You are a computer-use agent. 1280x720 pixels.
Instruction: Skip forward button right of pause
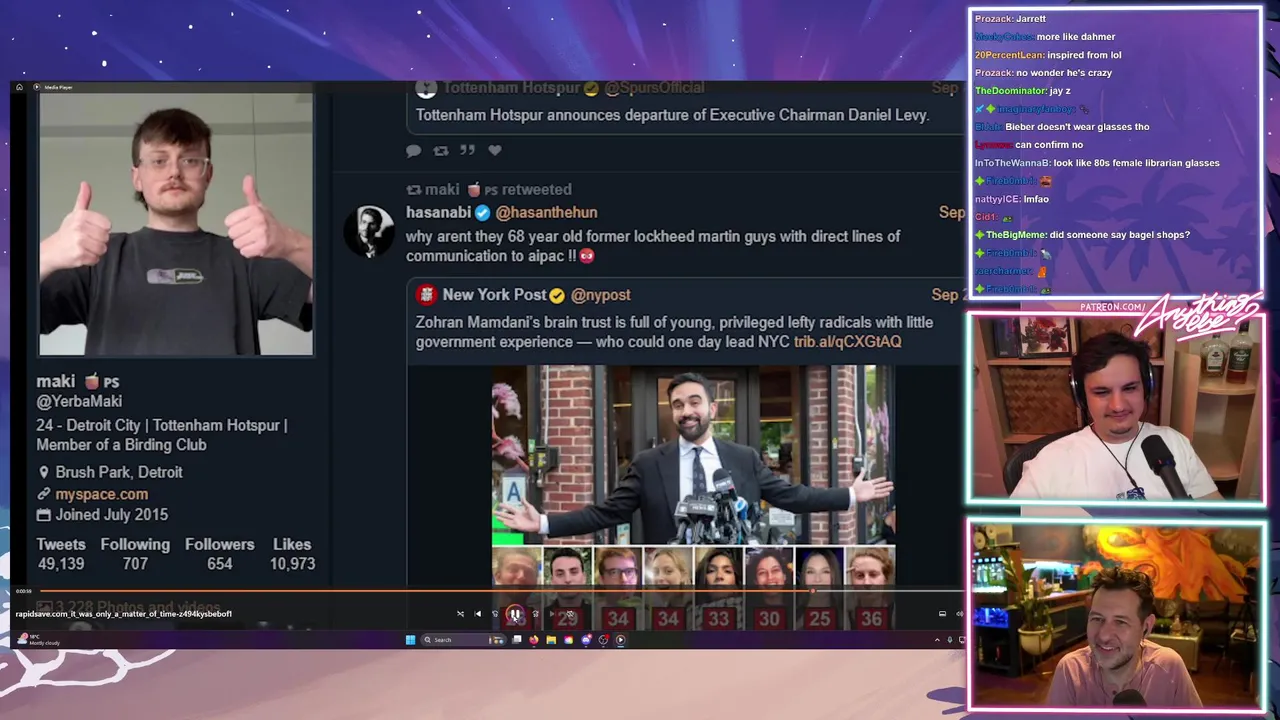536,614
